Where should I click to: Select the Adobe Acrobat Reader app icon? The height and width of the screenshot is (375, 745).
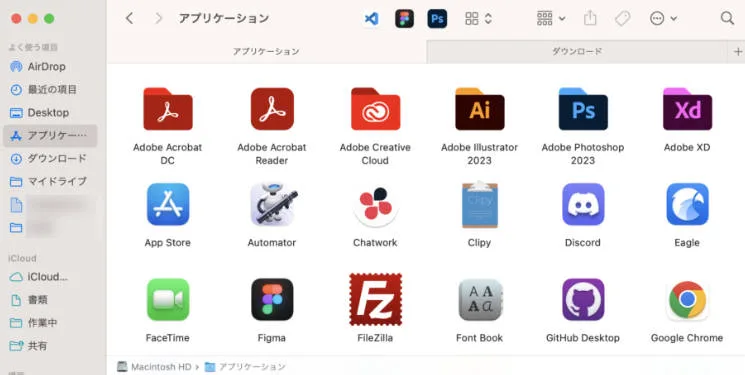click(272, 109)
